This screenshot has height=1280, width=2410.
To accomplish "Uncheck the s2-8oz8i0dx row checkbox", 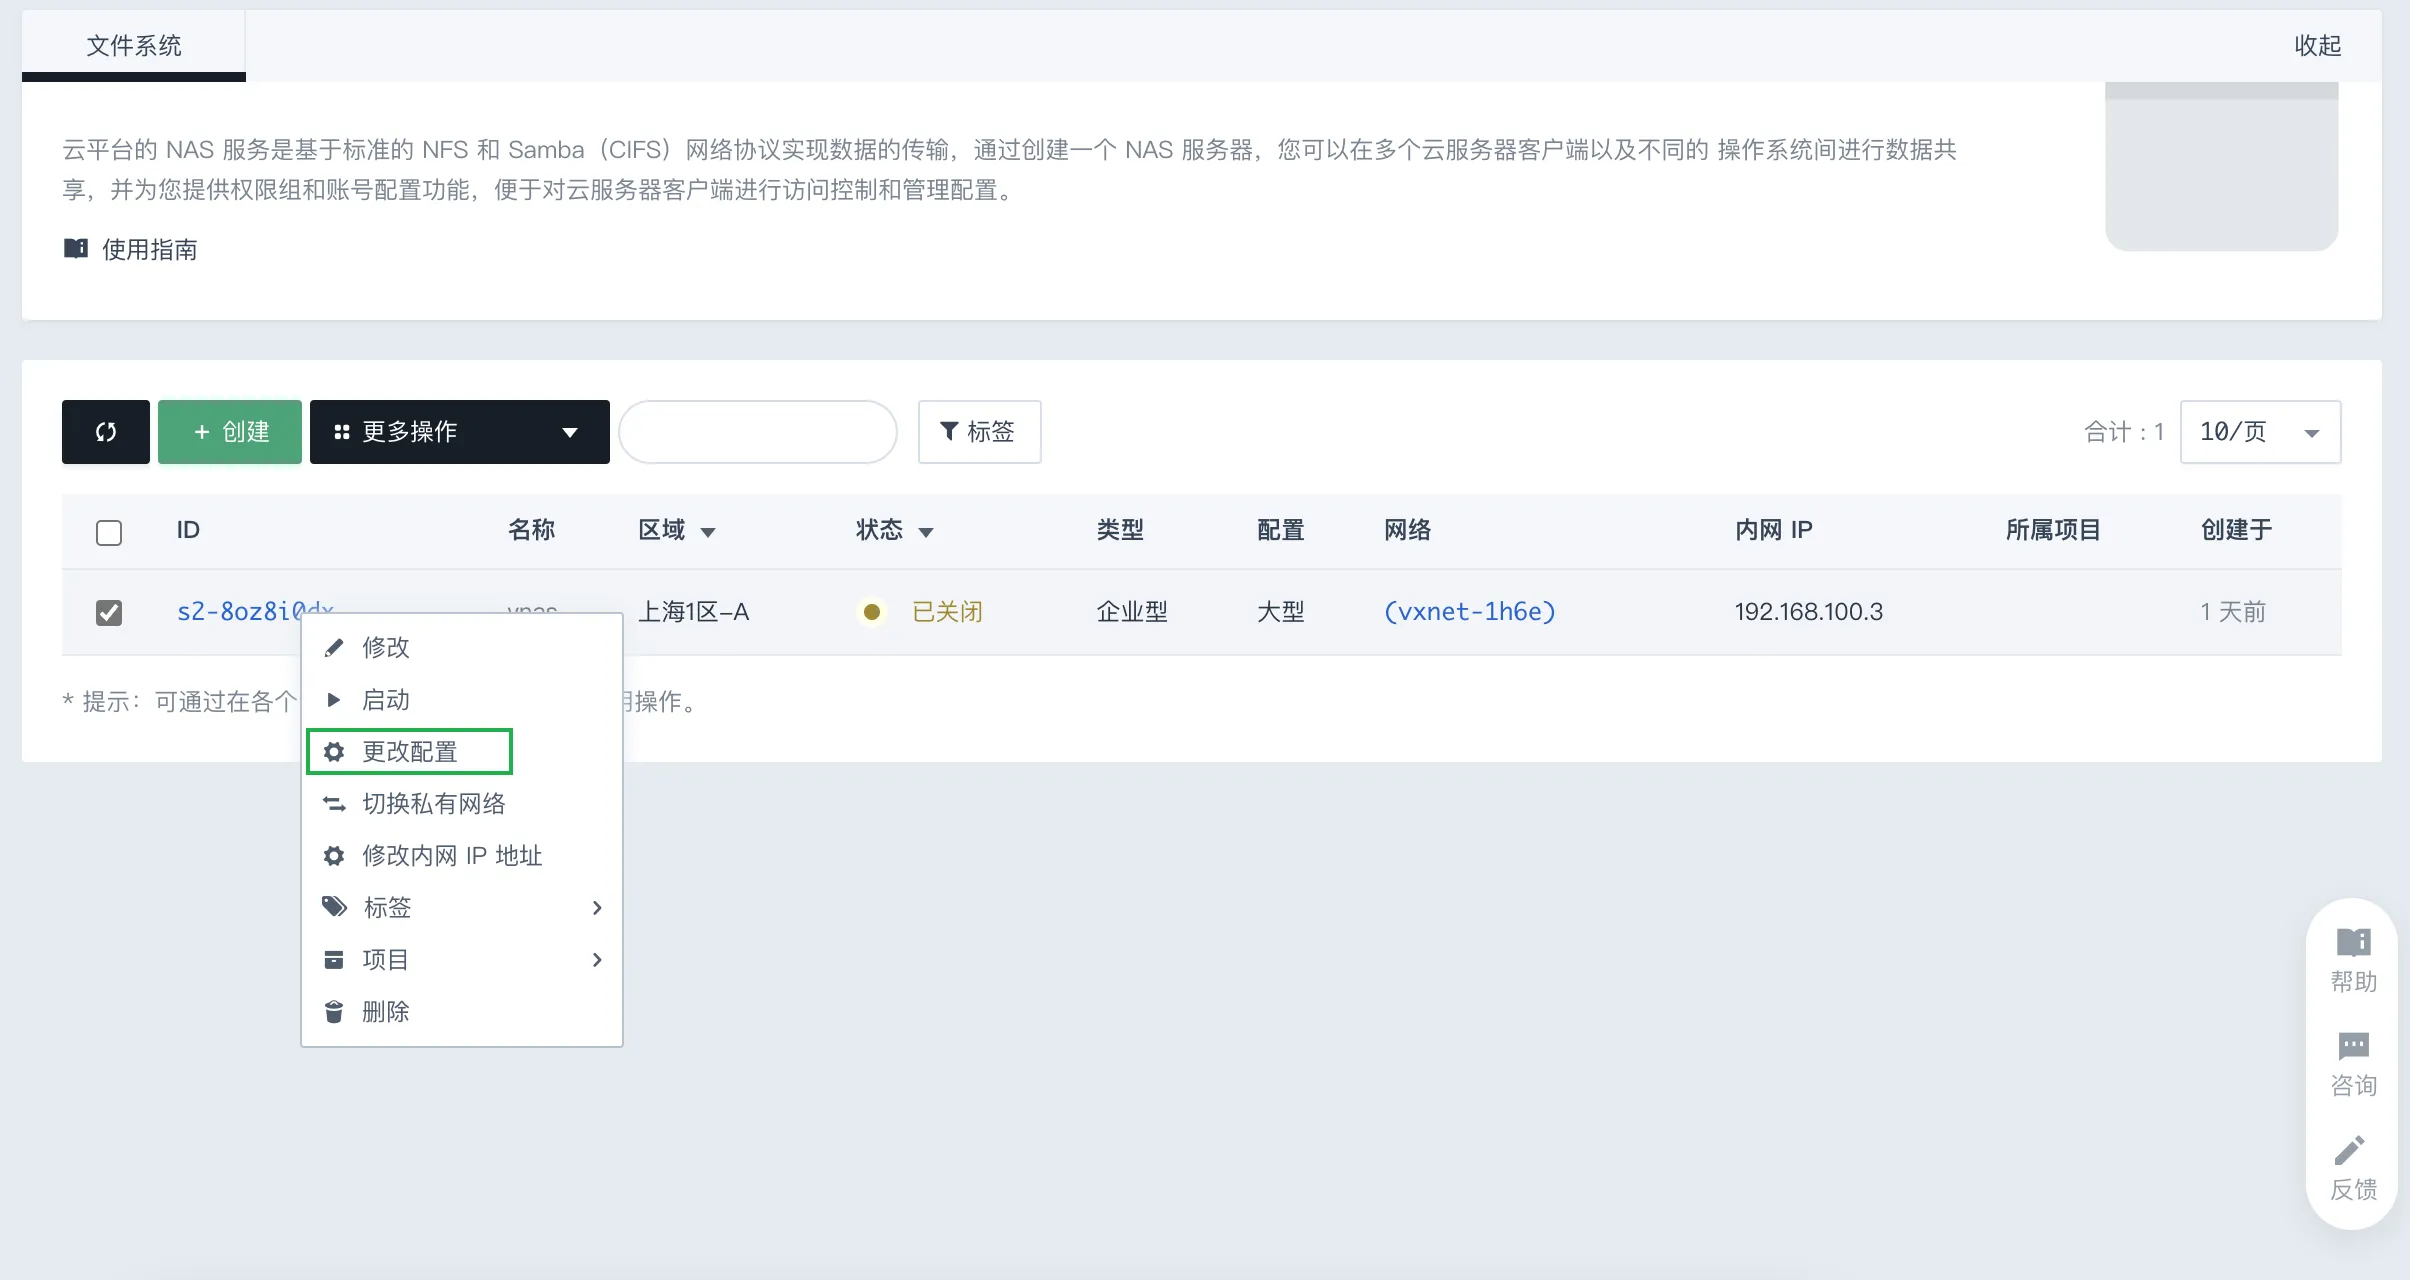I will tap(109, 612).
